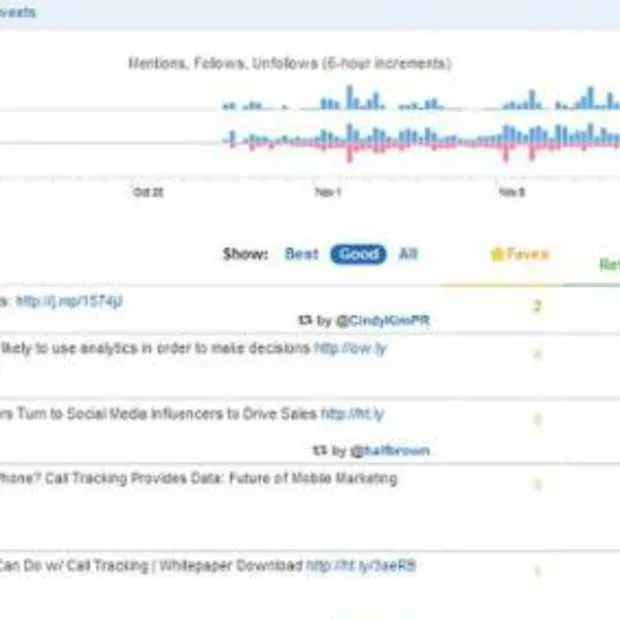
Task: Show only Best tweets
Action: tap(301, 254)
